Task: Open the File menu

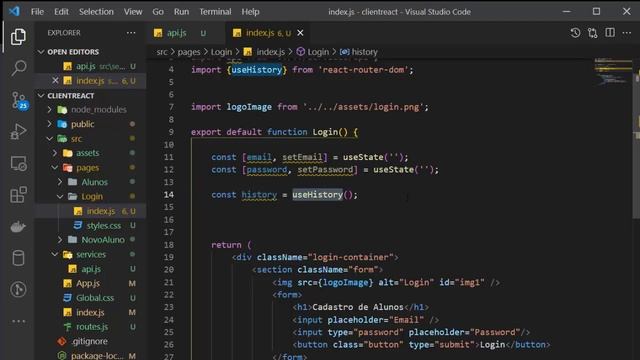Action: tap(37, 11)
